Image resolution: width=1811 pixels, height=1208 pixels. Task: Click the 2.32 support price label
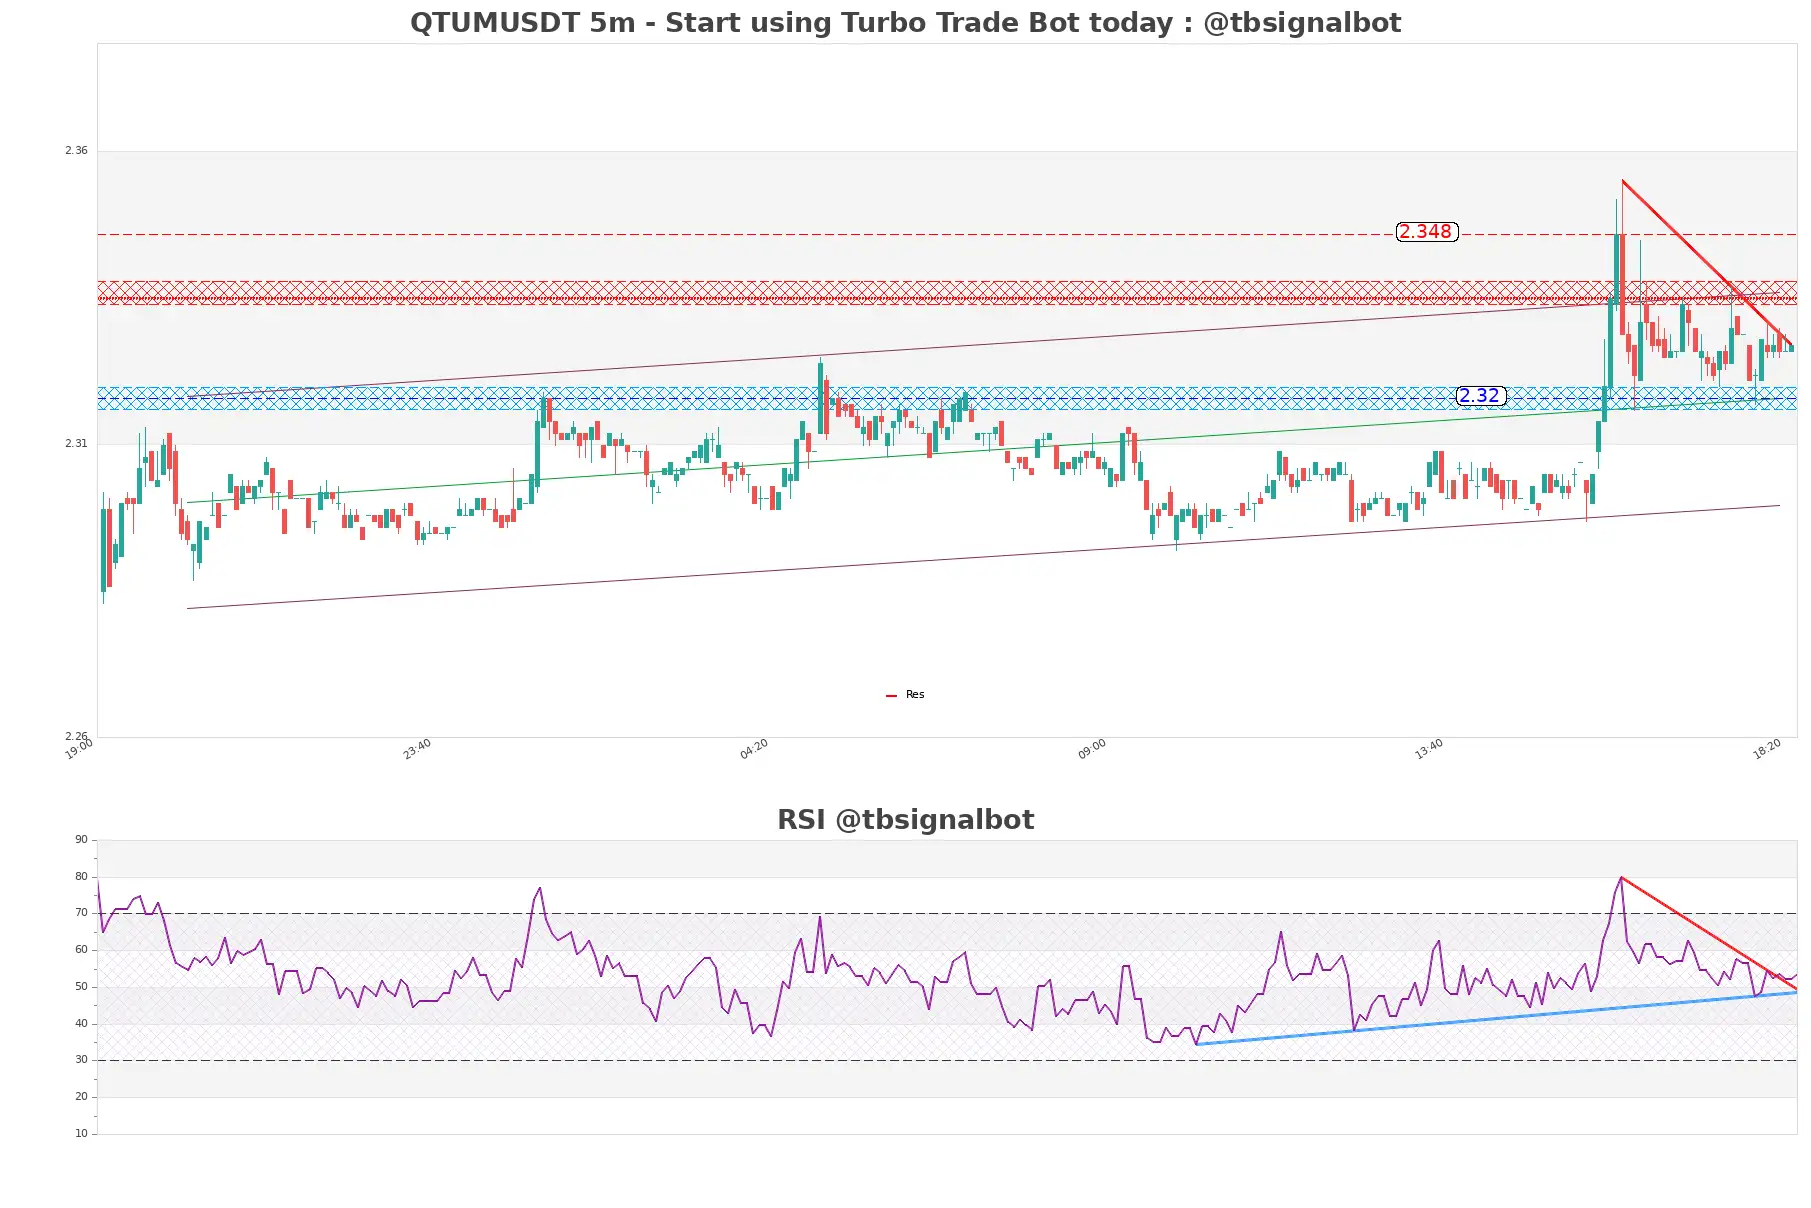coord(1480,396)
